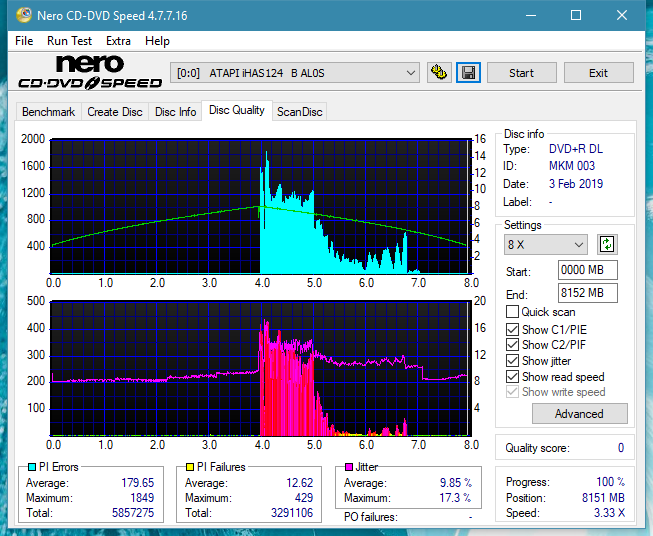Click PI Errors total 5857275
Screen dimensions: 653x536
point(133,513)
